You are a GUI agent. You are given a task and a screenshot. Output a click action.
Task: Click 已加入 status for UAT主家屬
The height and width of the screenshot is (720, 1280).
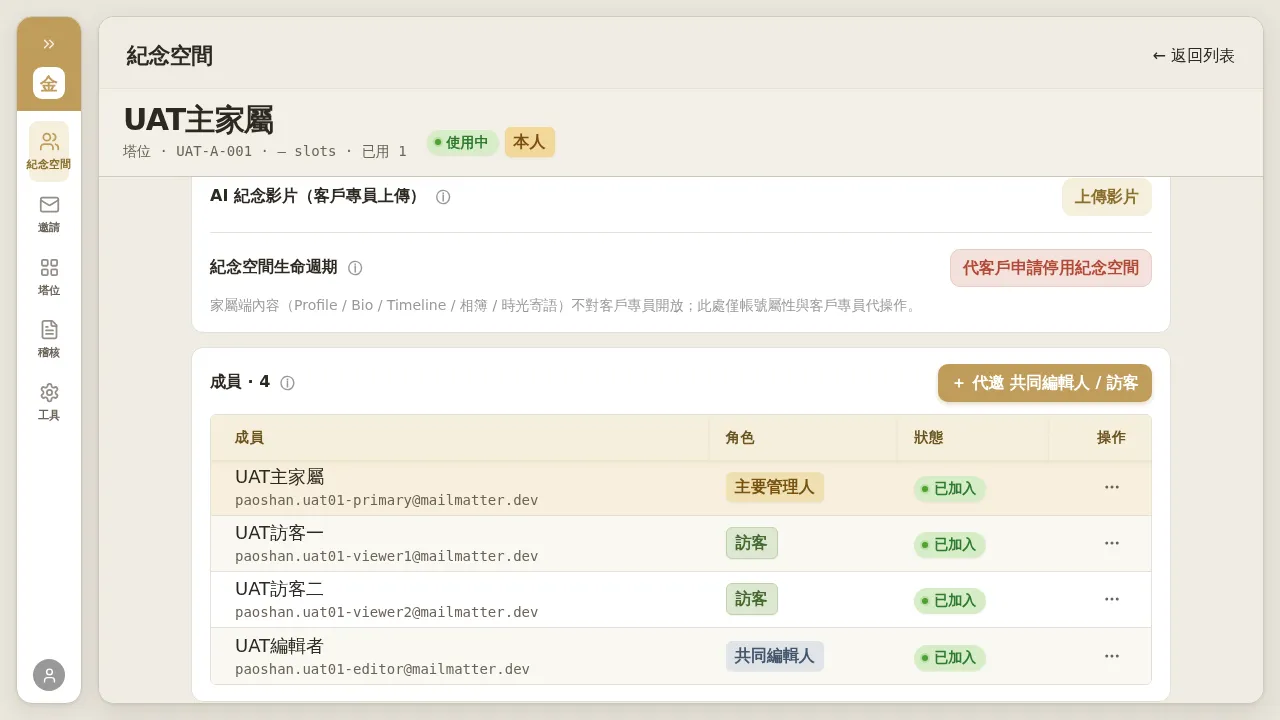click(950, 489)
